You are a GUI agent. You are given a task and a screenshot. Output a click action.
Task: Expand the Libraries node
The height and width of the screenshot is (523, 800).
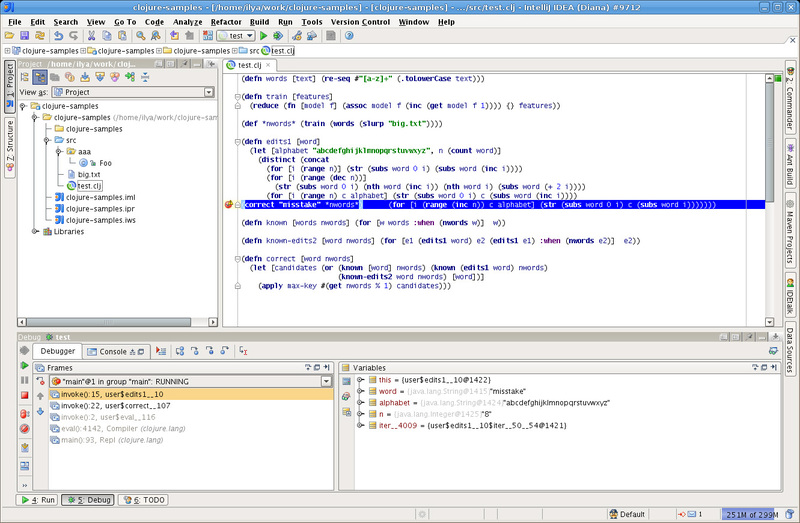35,232
